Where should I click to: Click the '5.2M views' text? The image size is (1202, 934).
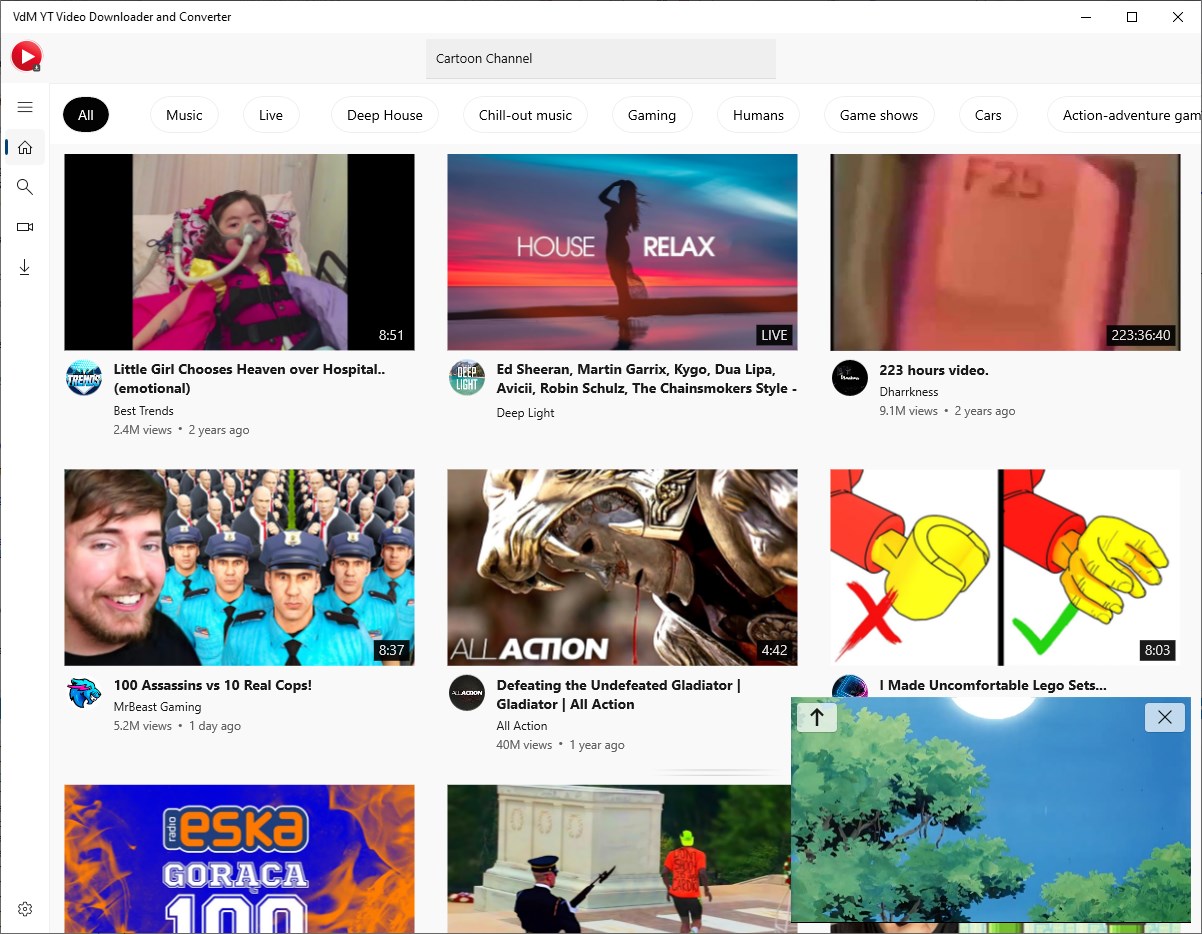143,726
